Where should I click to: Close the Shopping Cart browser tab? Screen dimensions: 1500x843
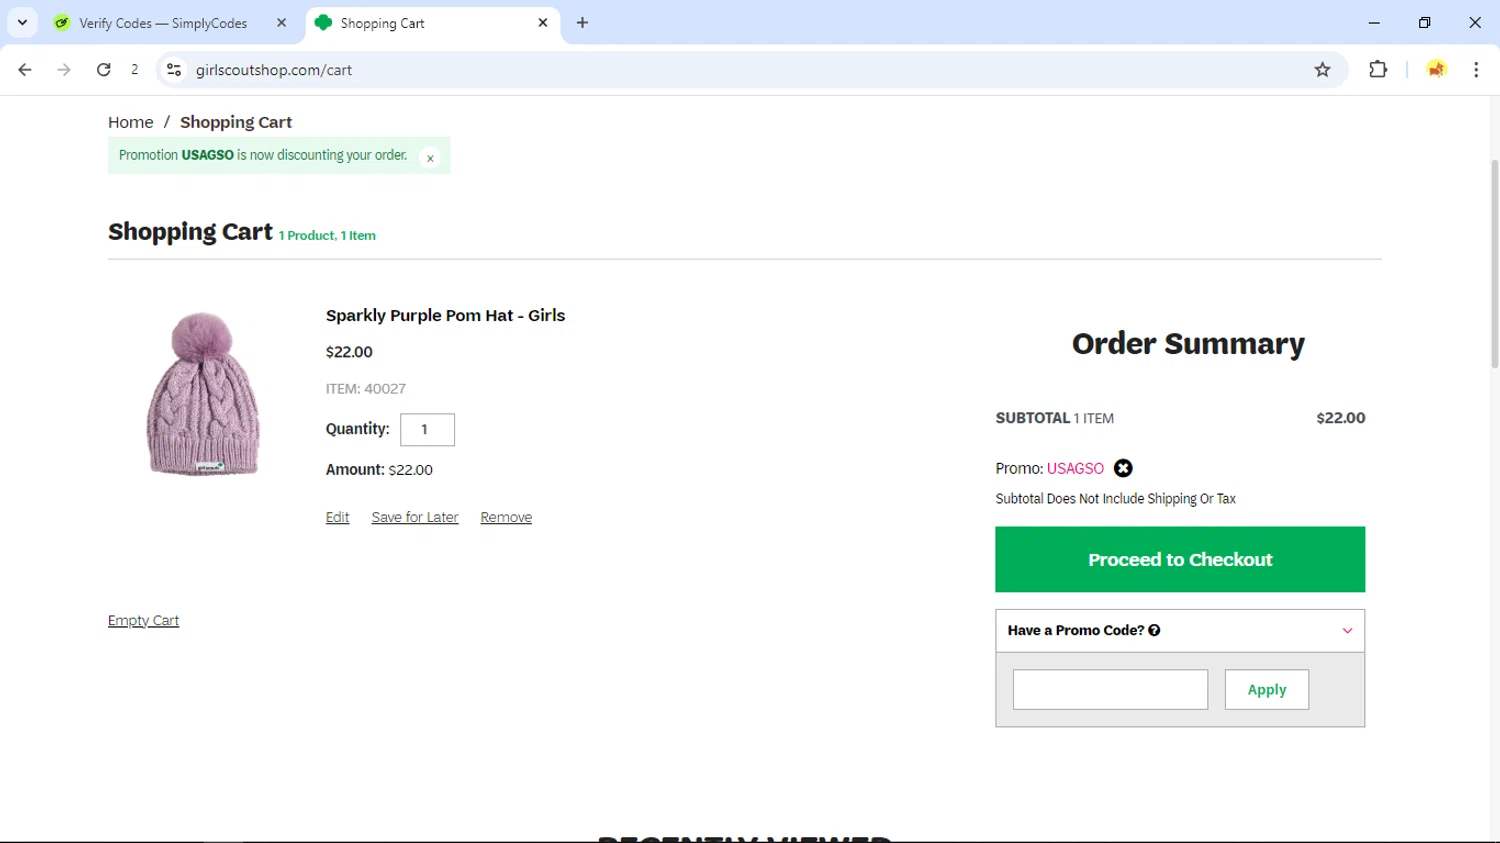coord(543,23)
